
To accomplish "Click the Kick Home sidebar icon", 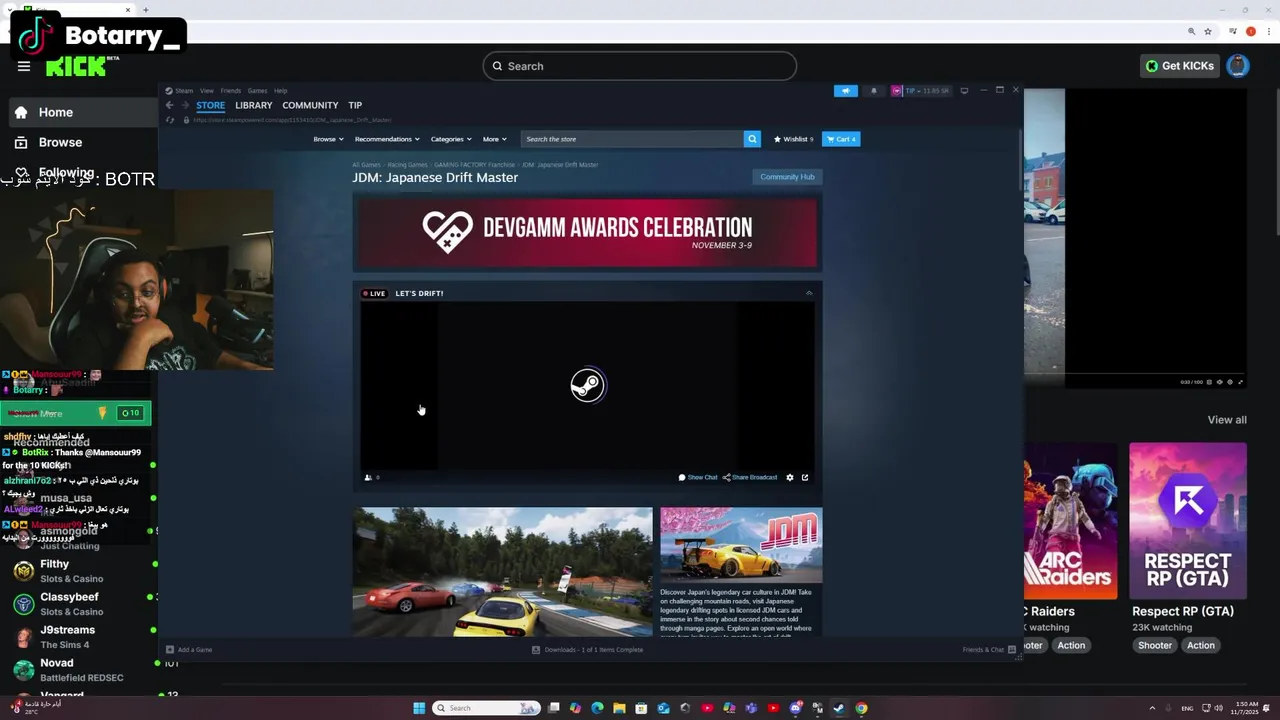I will tap(21, 112).
